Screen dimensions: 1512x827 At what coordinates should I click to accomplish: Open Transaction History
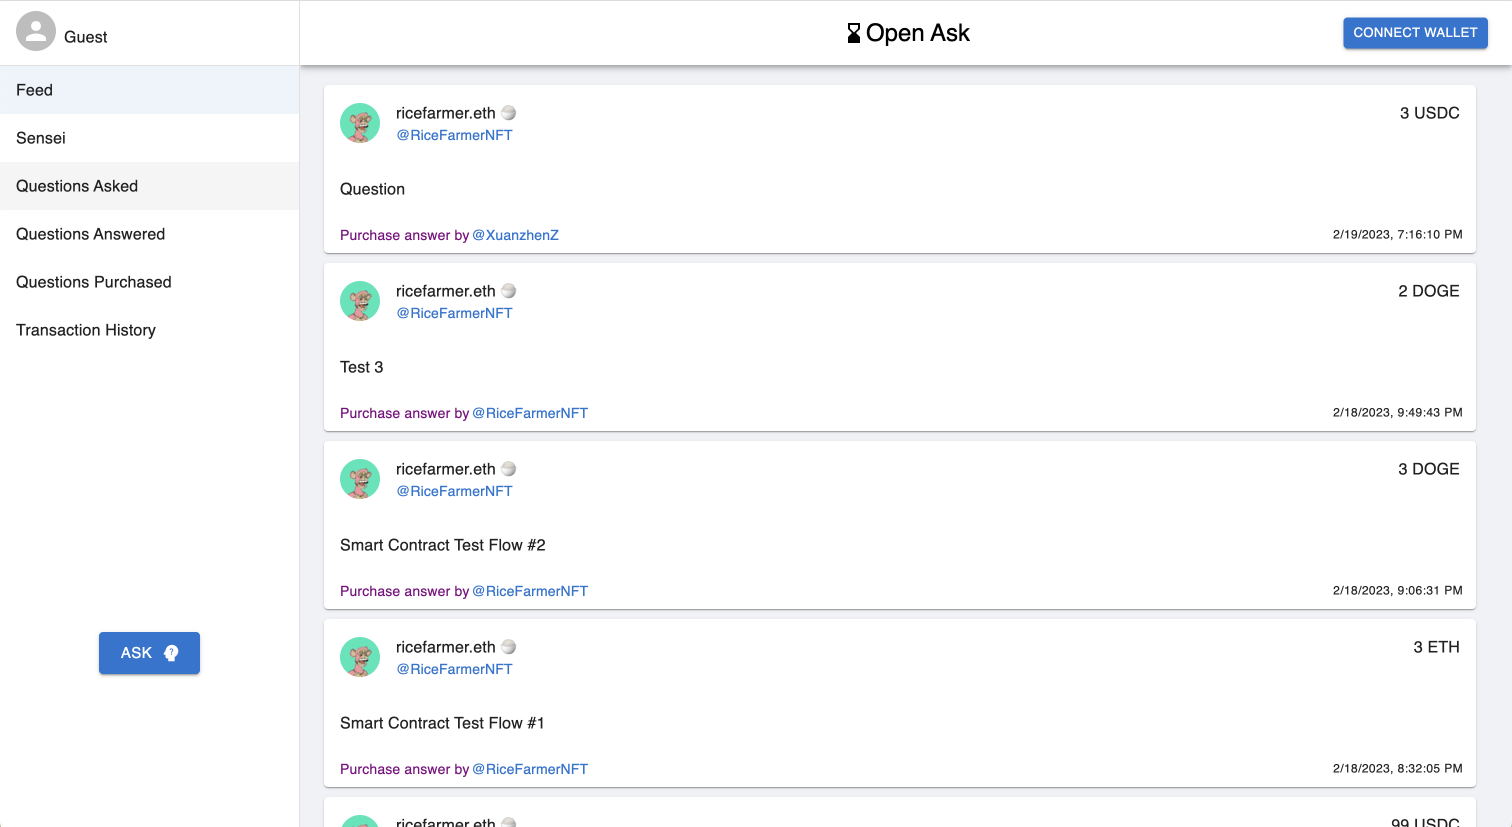[x=86, y=329]
